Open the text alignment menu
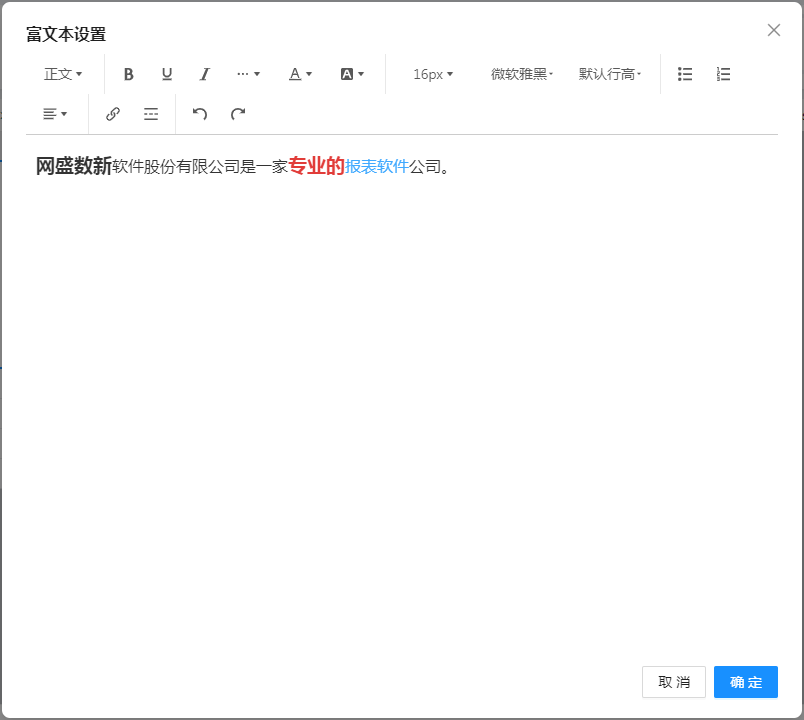Screen dimensions: 804x720 click(x=55, y=114)
